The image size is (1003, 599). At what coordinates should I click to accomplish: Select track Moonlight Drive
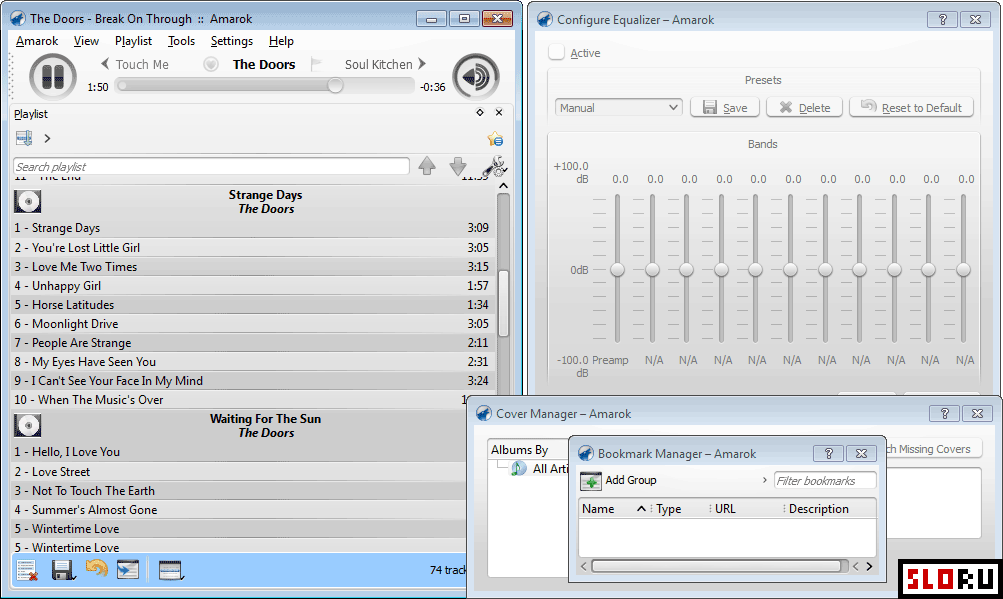point(252,324)
